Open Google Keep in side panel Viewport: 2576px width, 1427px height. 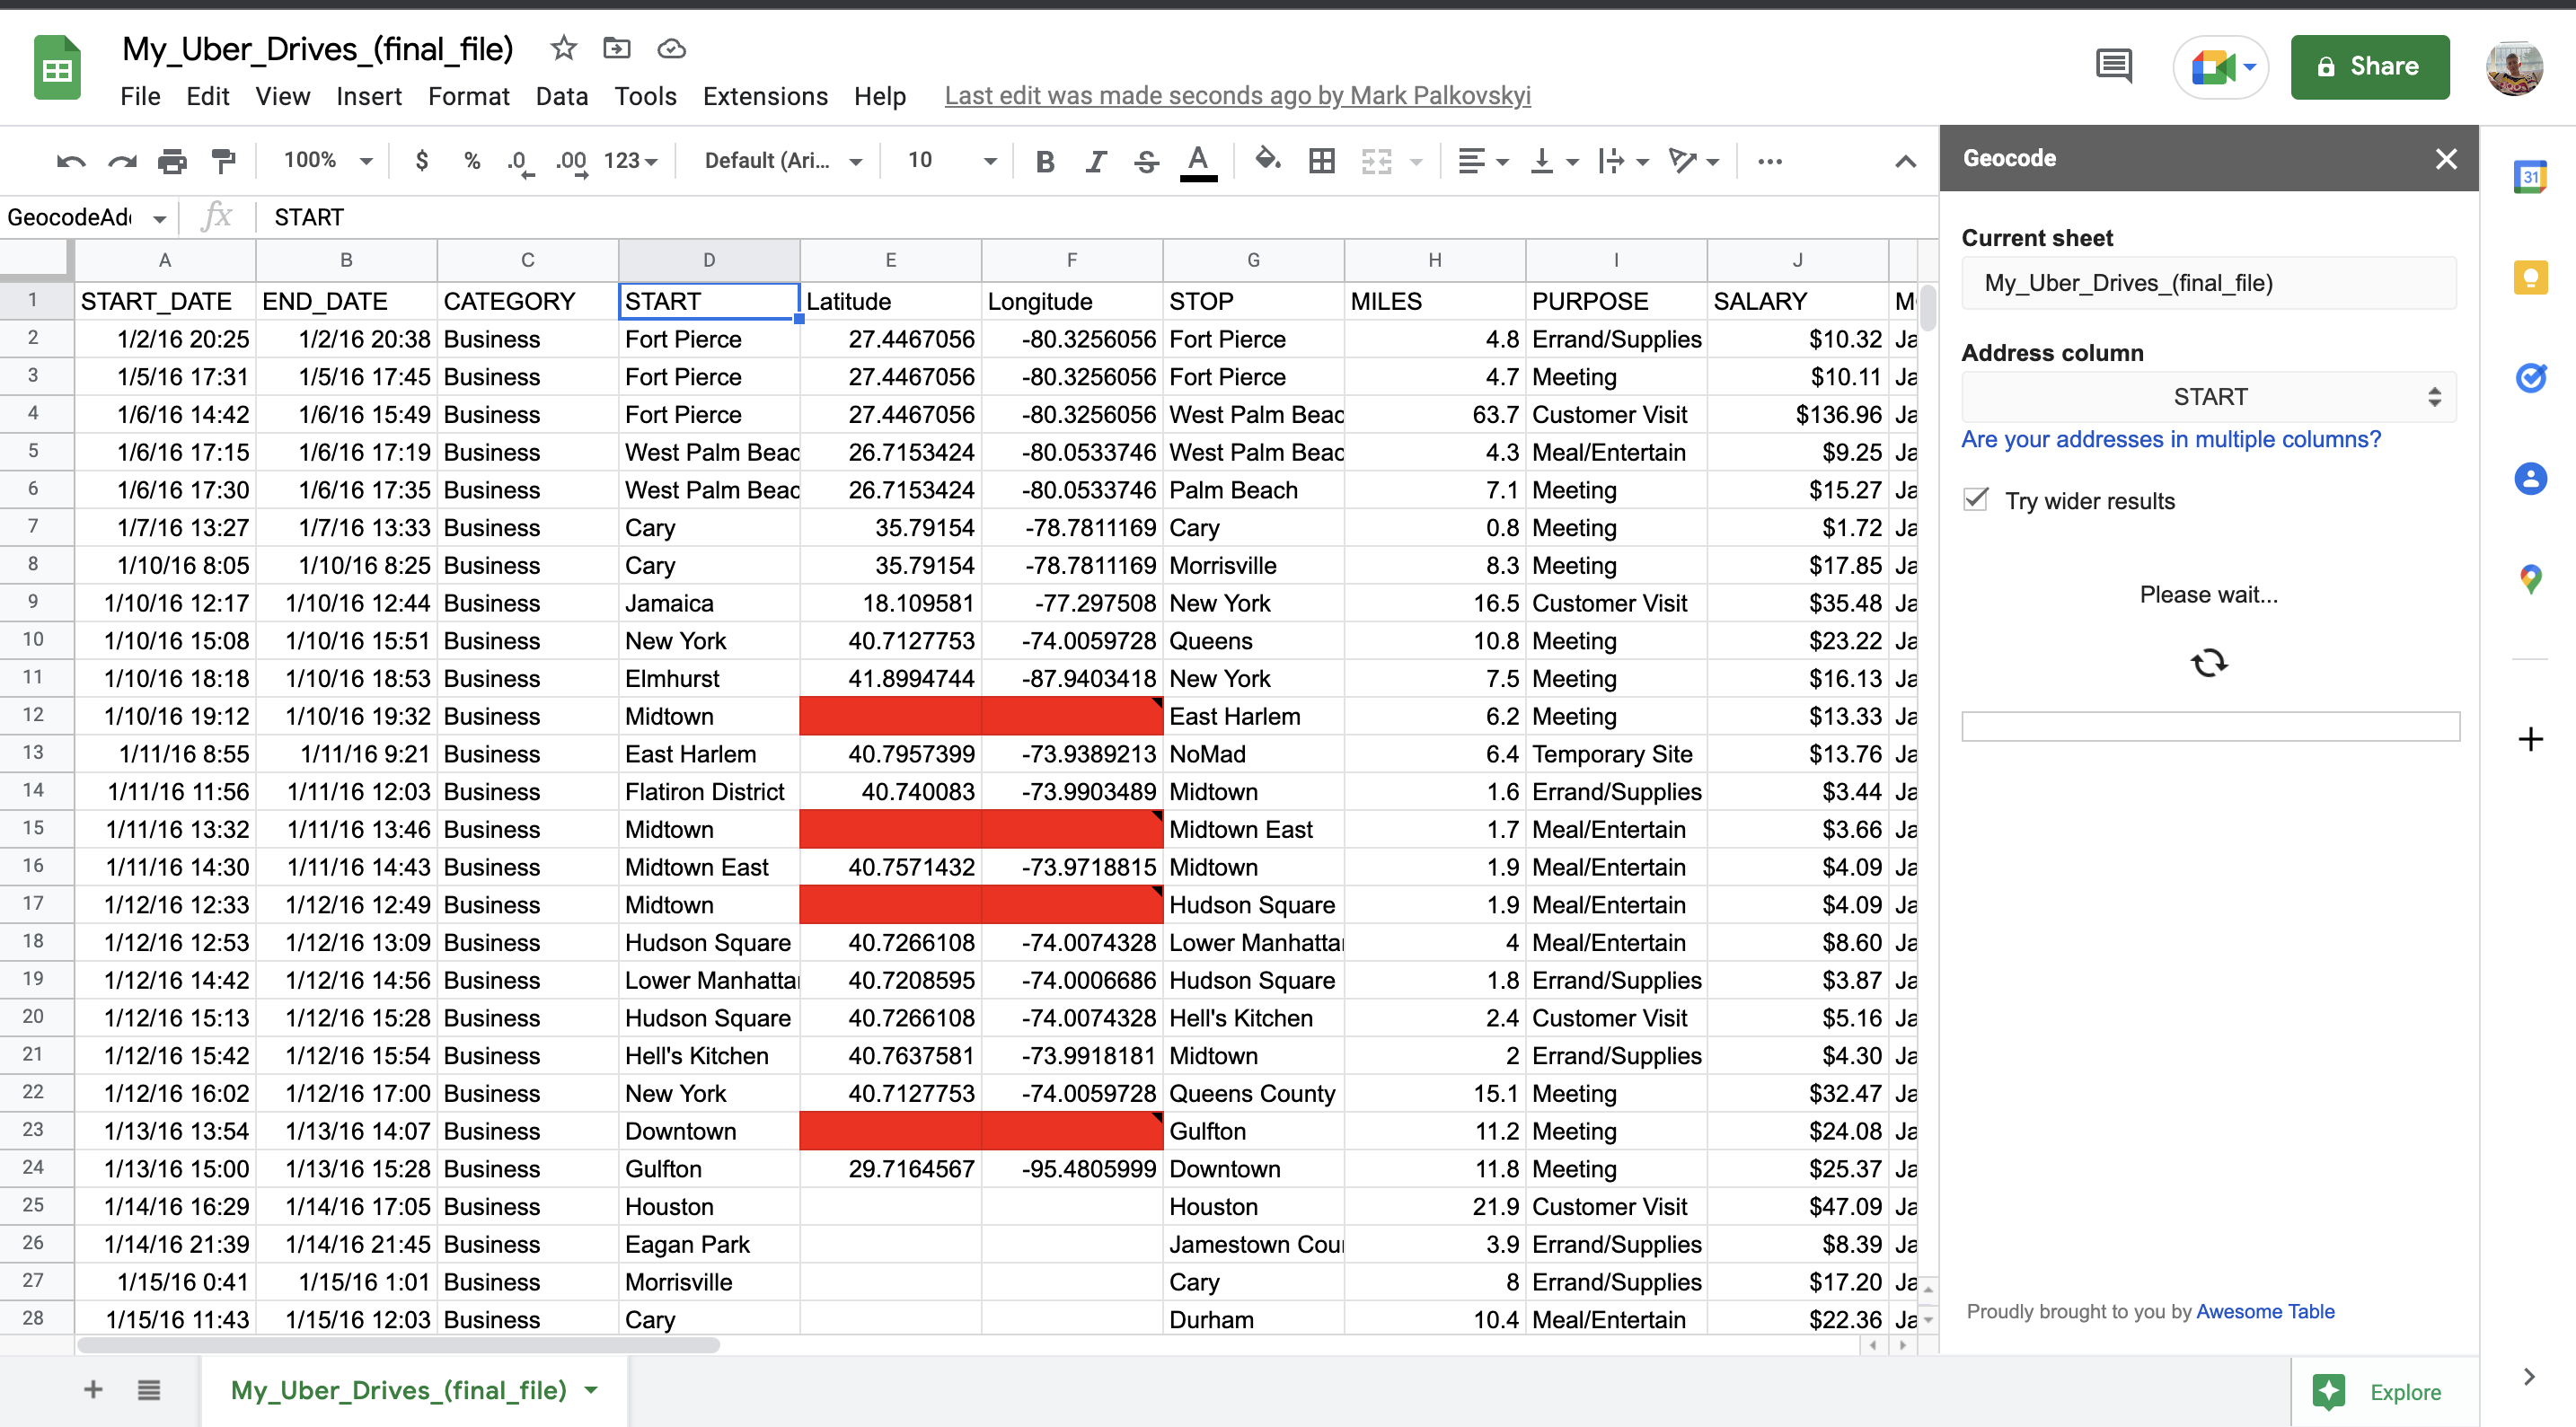click(2529, 277)
